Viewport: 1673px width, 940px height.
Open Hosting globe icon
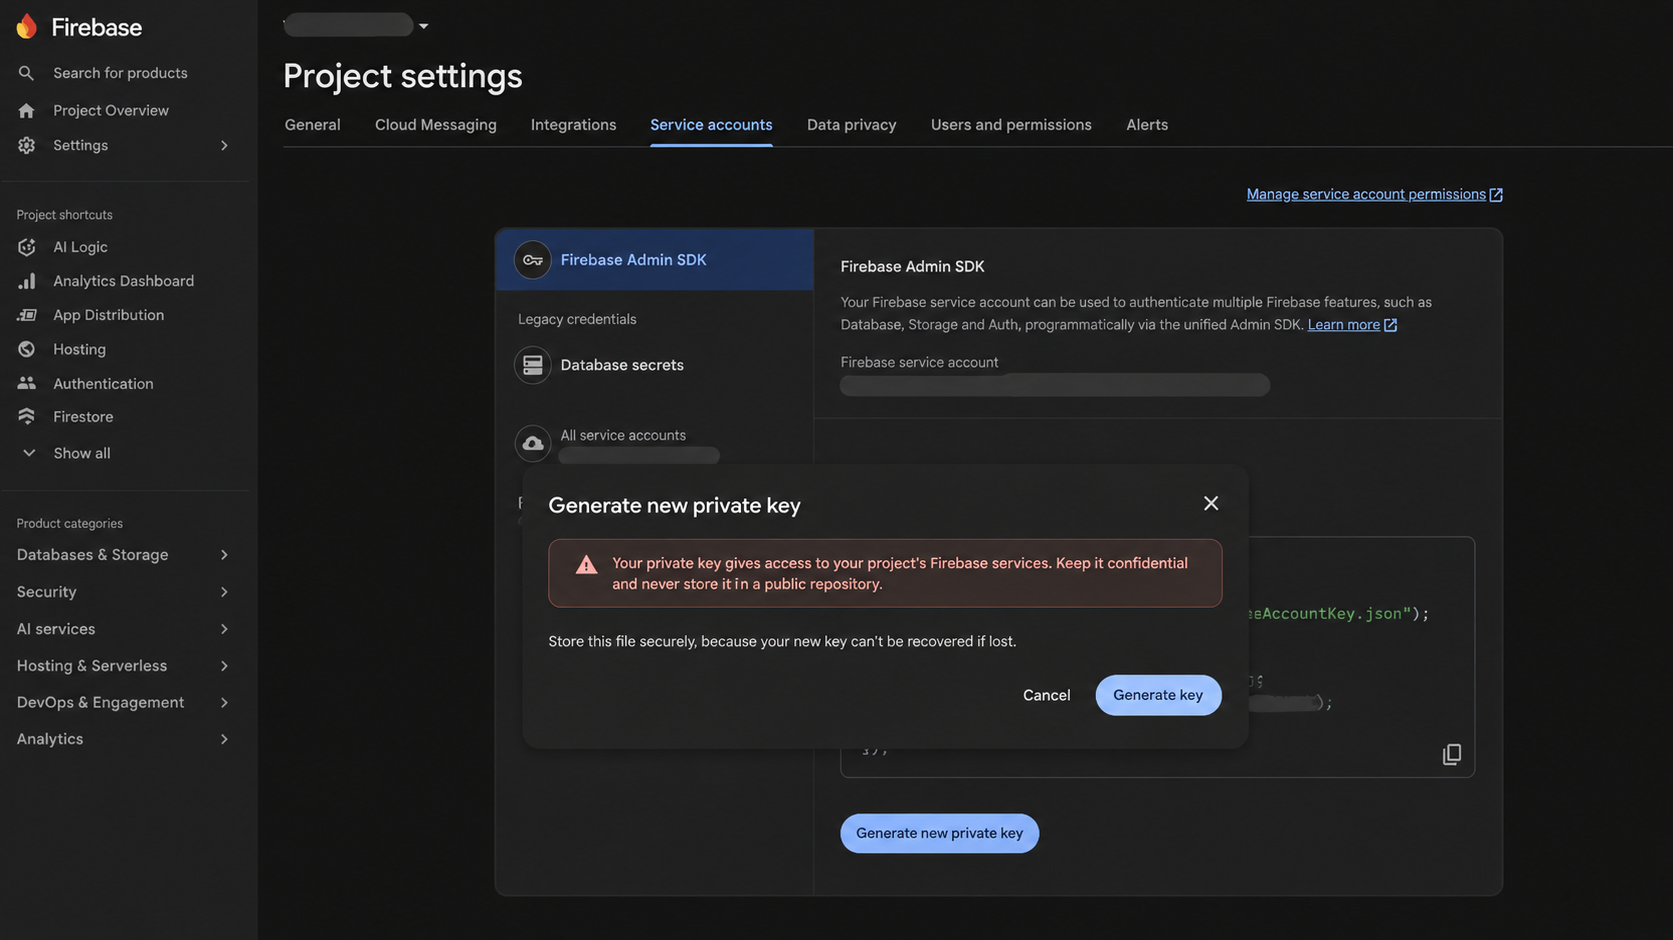(x=26, y=349)
